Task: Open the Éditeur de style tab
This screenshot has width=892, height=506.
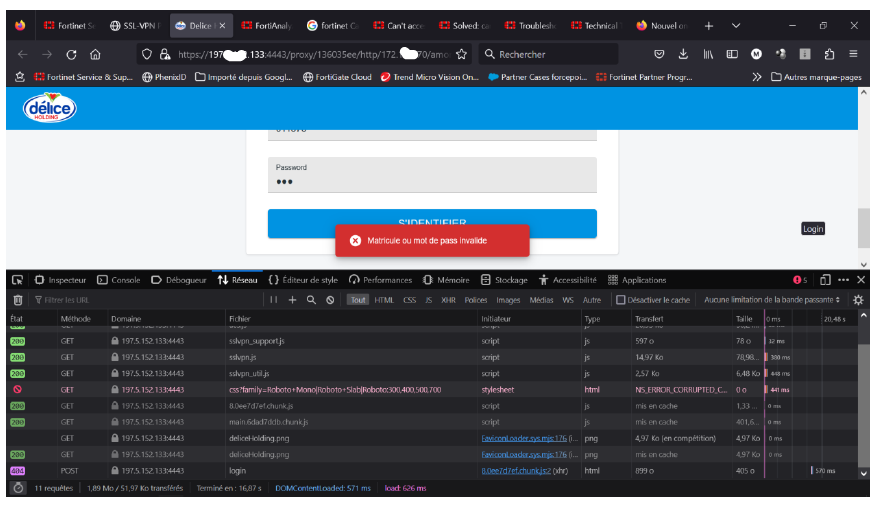Action: pyautogui.click(x=303, y=280)
